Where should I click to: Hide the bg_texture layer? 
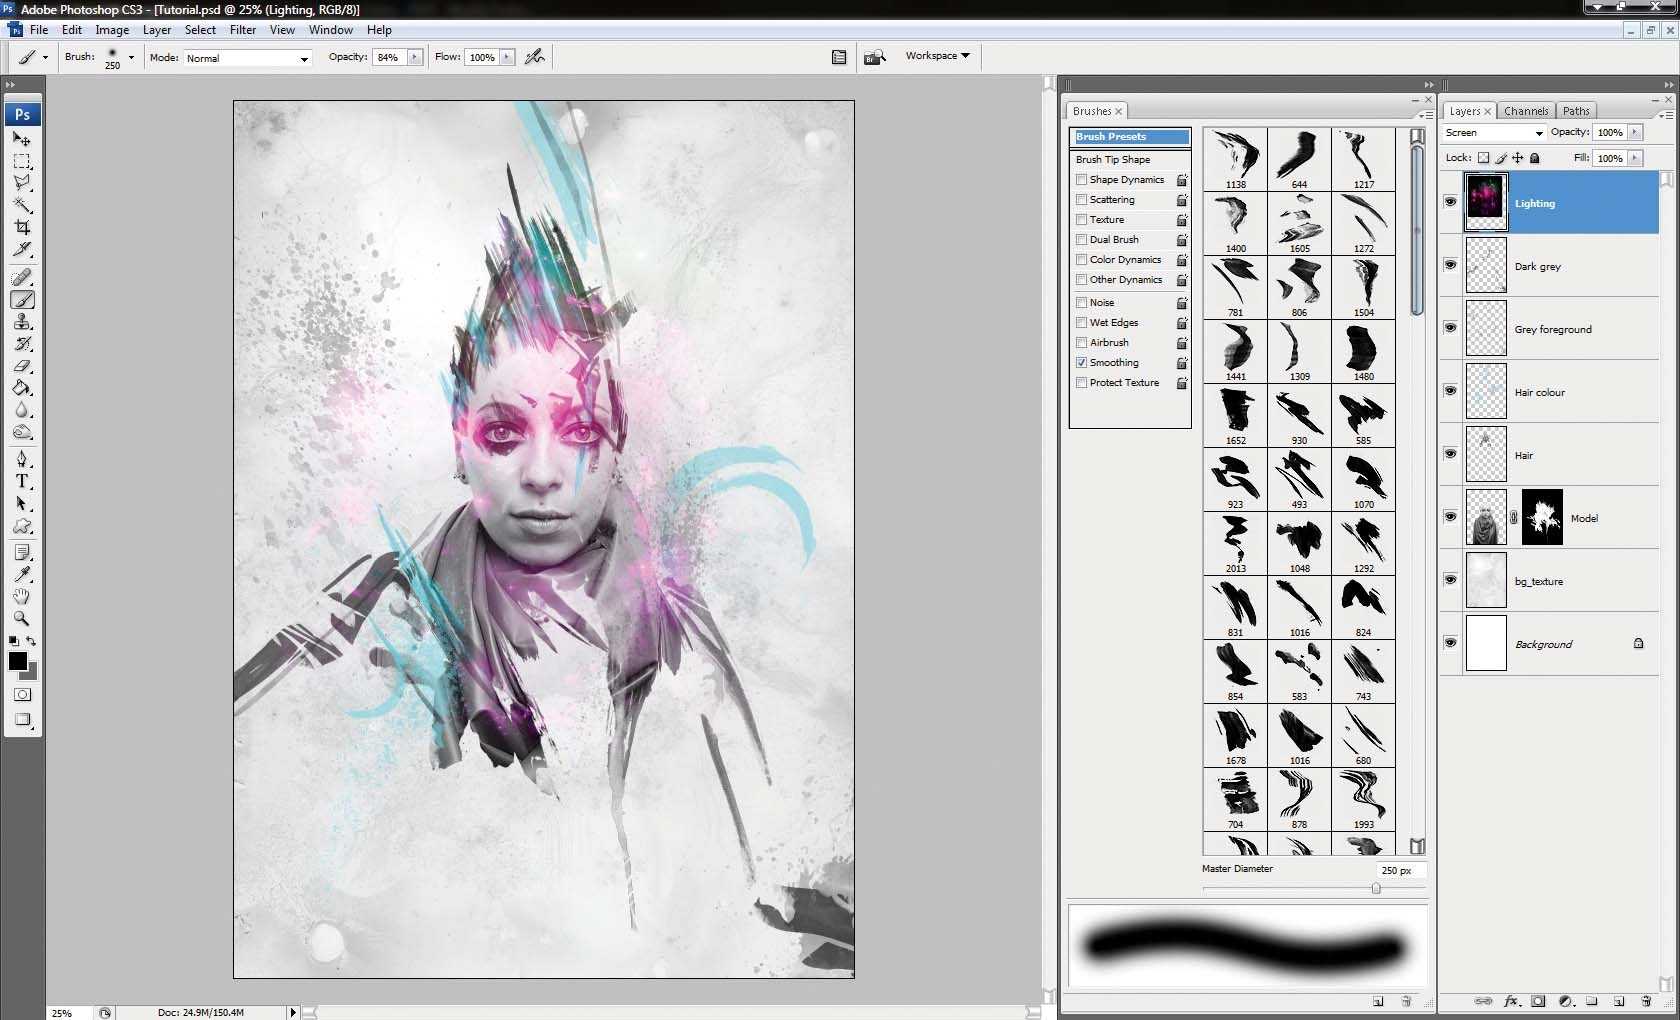pos(1450,579)
